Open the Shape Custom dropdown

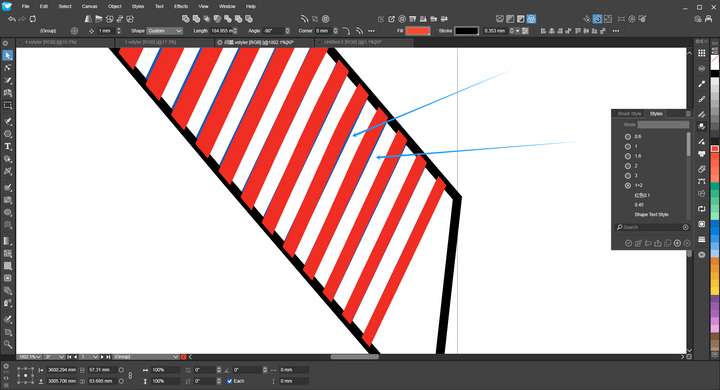tap(165, 31)
